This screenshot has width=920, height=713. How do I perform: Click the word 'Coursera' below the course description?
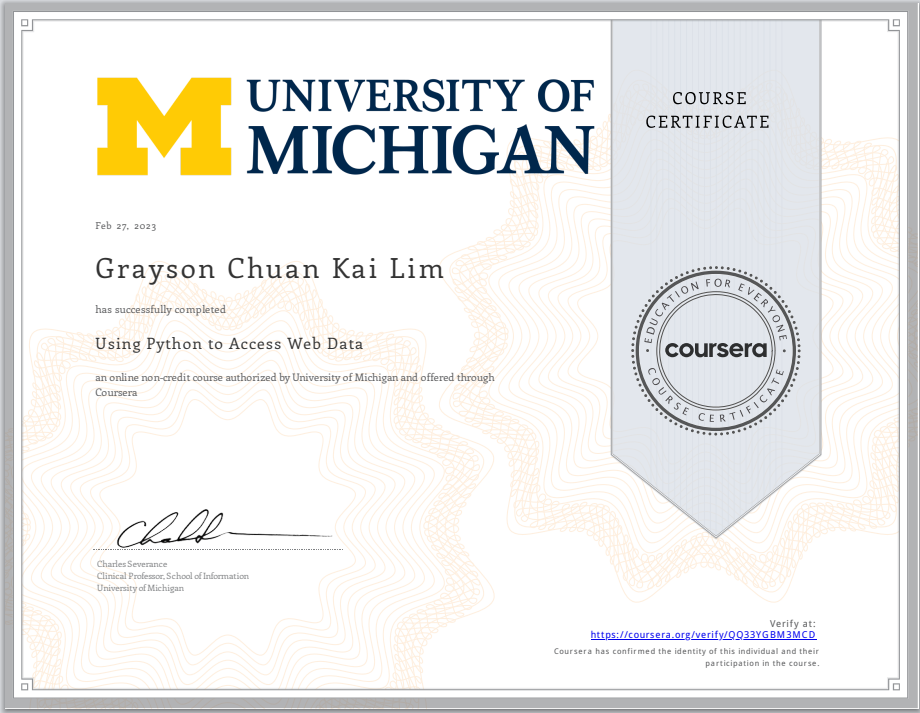point(116,393)
